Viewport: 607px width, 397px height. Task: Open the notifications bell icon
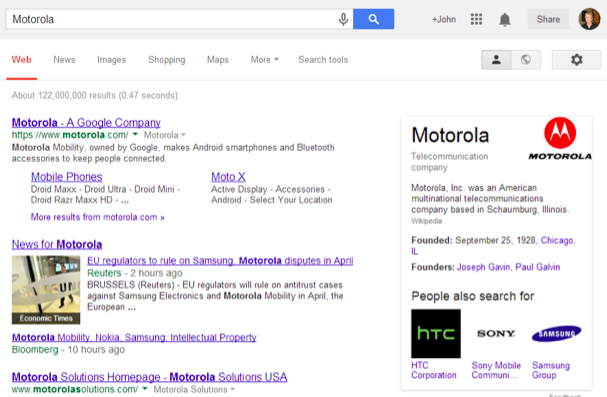click(504, 19)
